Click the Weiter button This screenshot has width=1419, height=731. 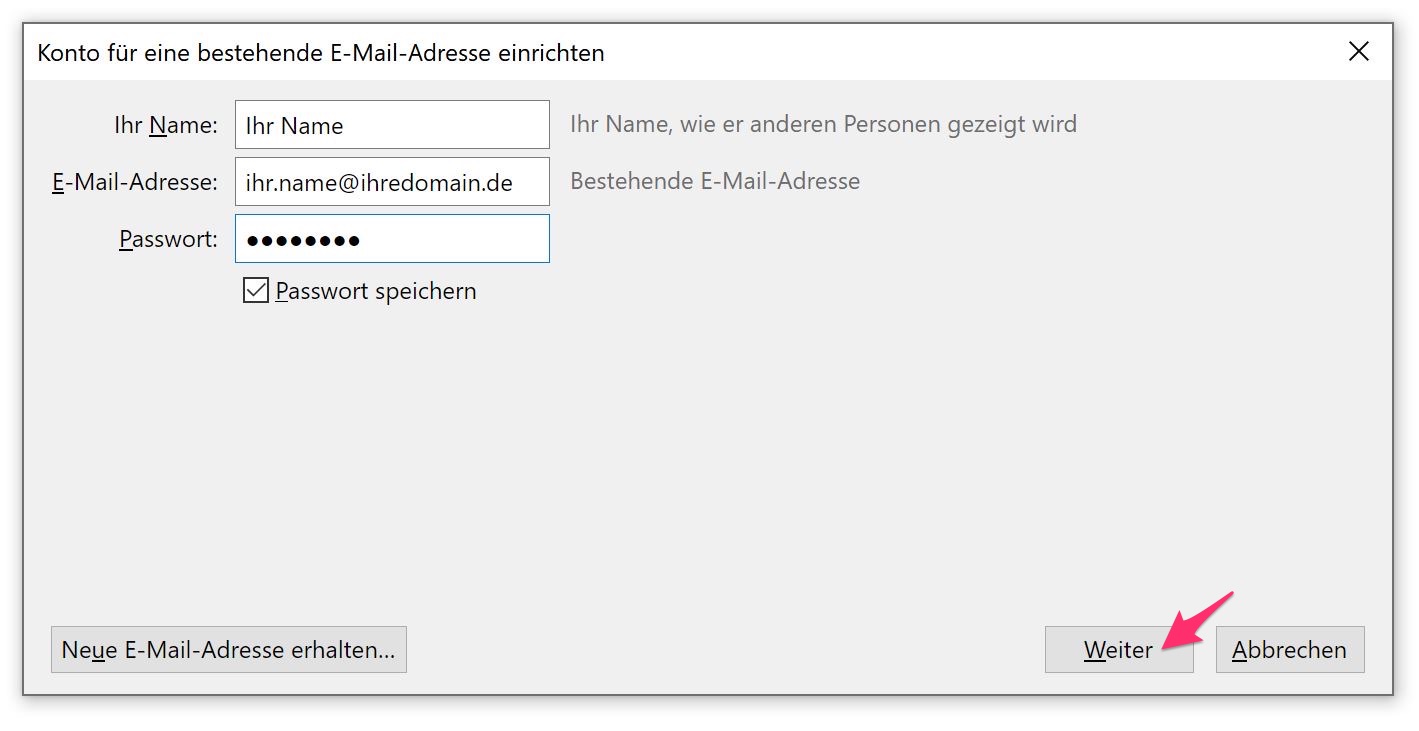point(1118,649)
